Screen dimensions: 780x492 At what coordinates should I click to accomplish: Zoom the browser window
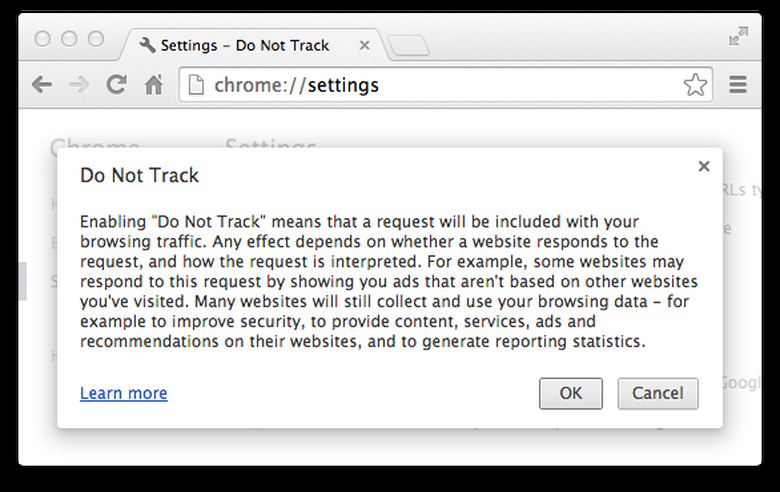pos(96,39)
